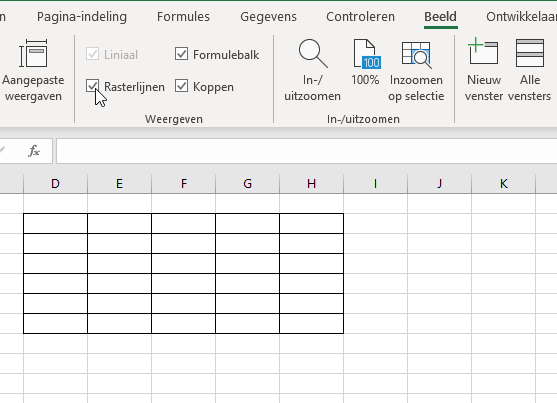Arrange Alle vensters
Image resolution: width=557 pixels, height=403 pixels.
pos(530,70)
